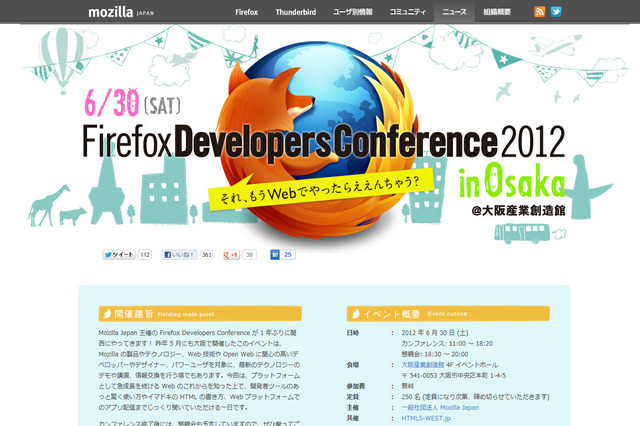Open the RSS feed icon
Screen dimensions: 640x426
coord(540,11)
